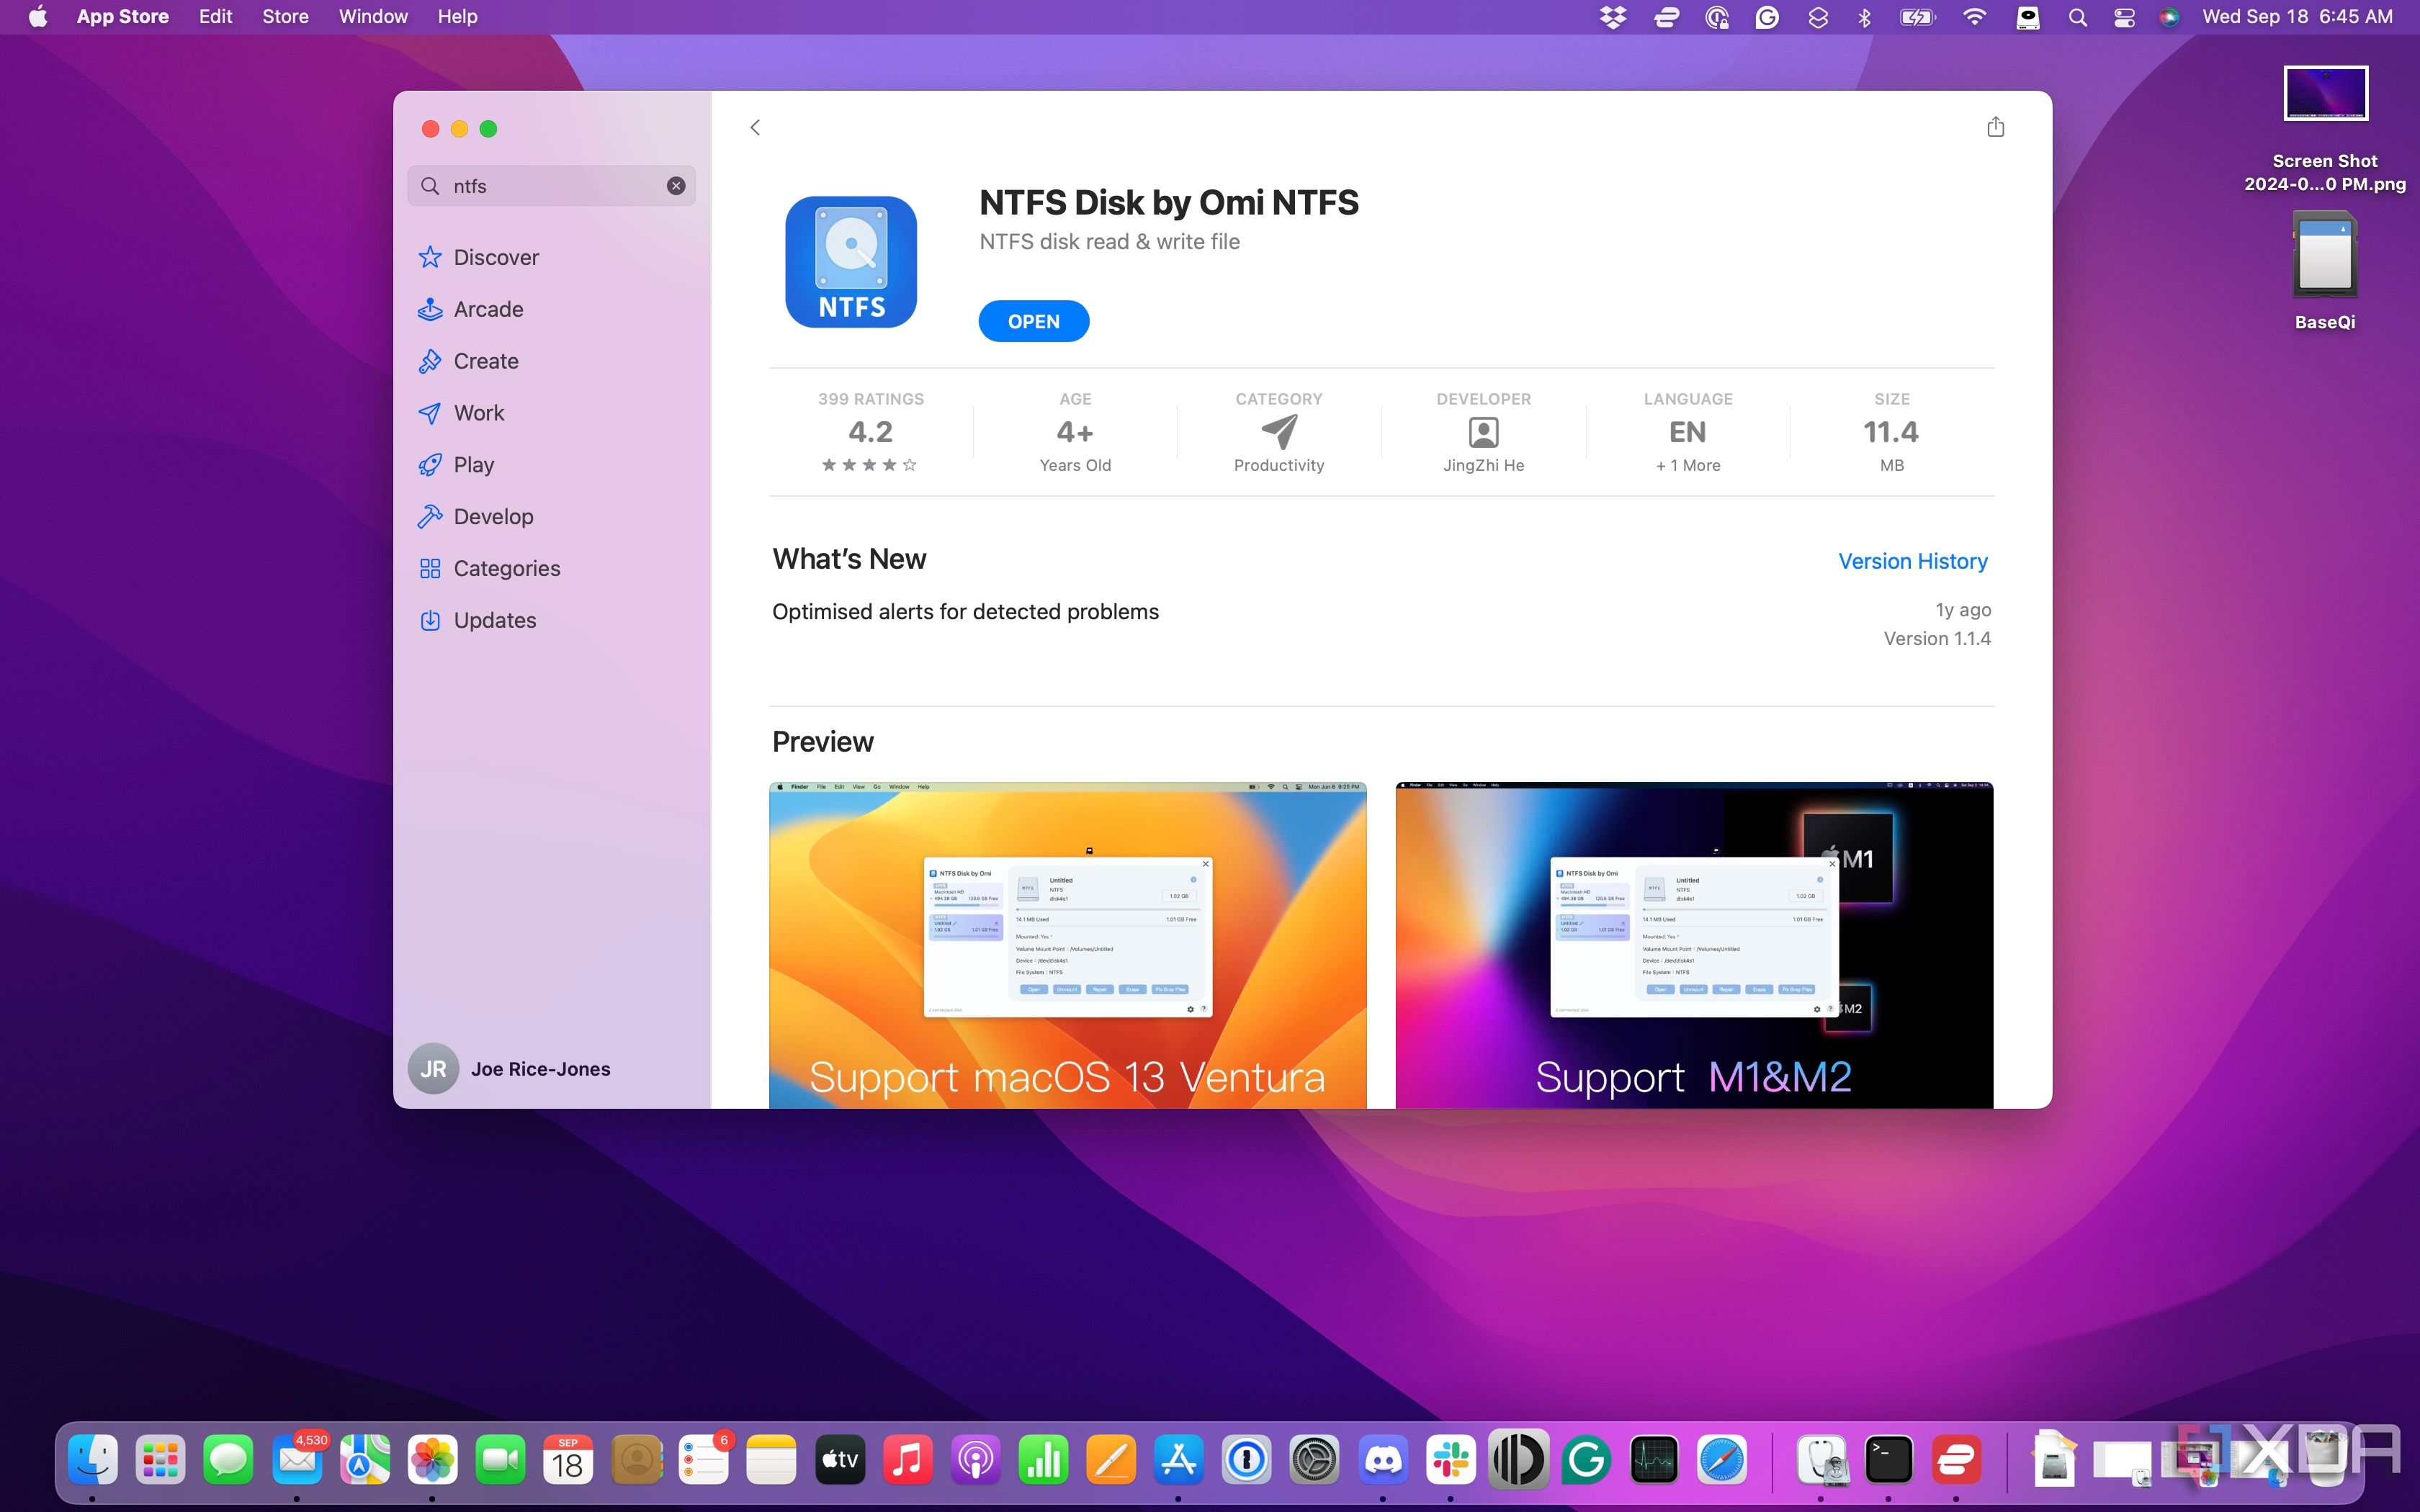Open Joe Rice-Jones account profile

point(510,1069)
